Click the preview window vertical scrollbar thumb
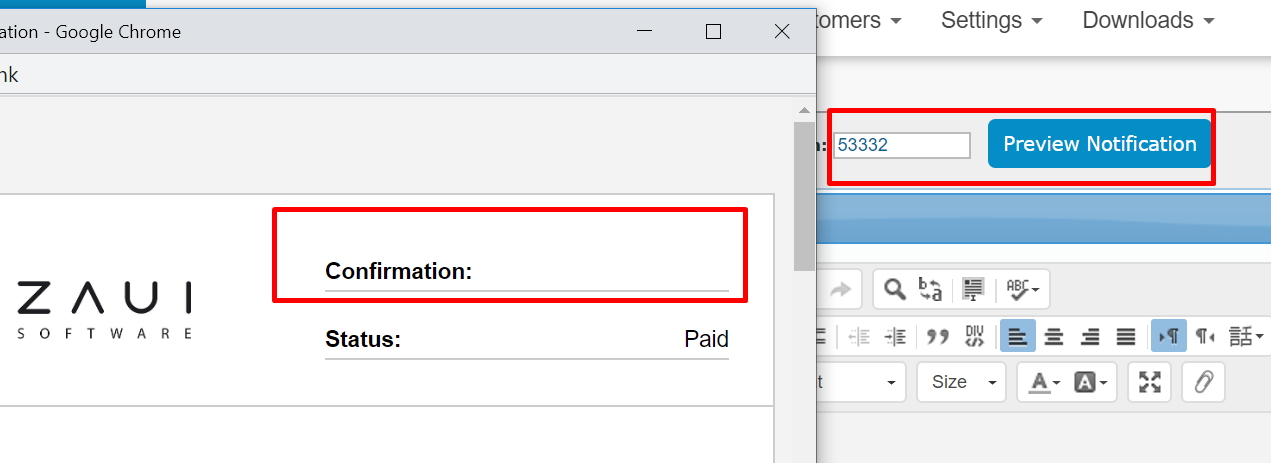Image resolution: width=1271 pixels, height=463 pixels. pyautogui.click(x=804, y=196)
